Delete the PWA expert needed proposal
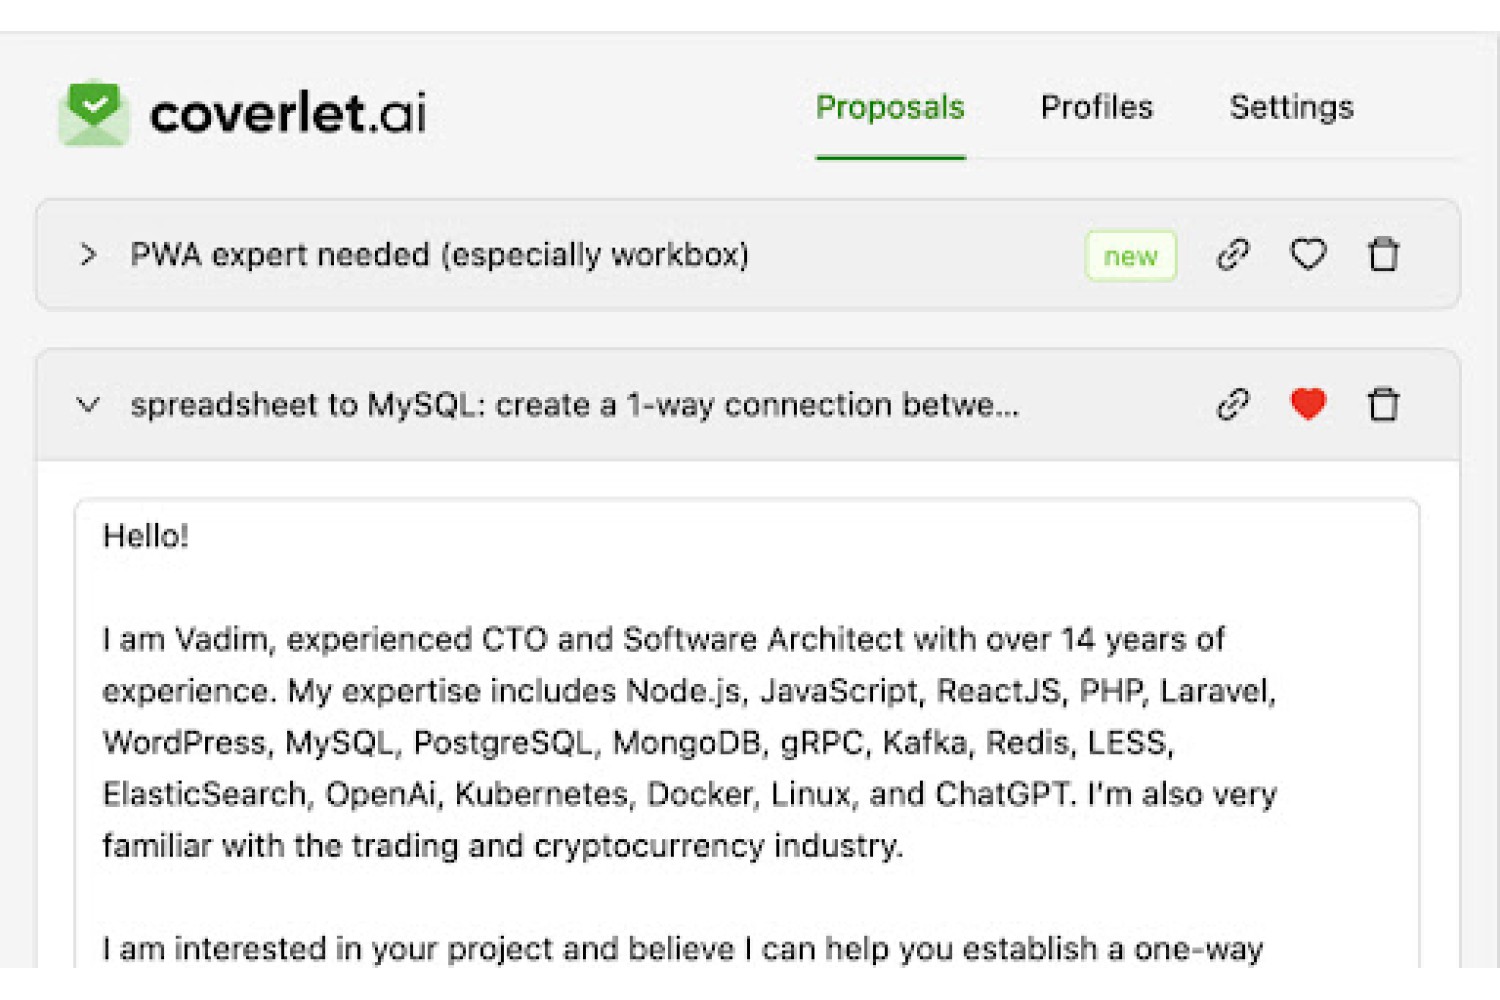This screenshot has width=1500, height=1000. point(1384,255)
